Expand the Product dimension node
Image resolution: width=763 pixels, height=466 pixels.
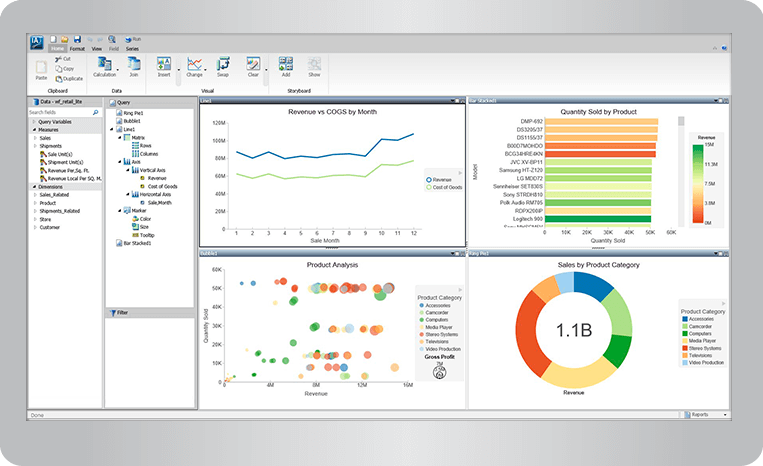(35, 203)
